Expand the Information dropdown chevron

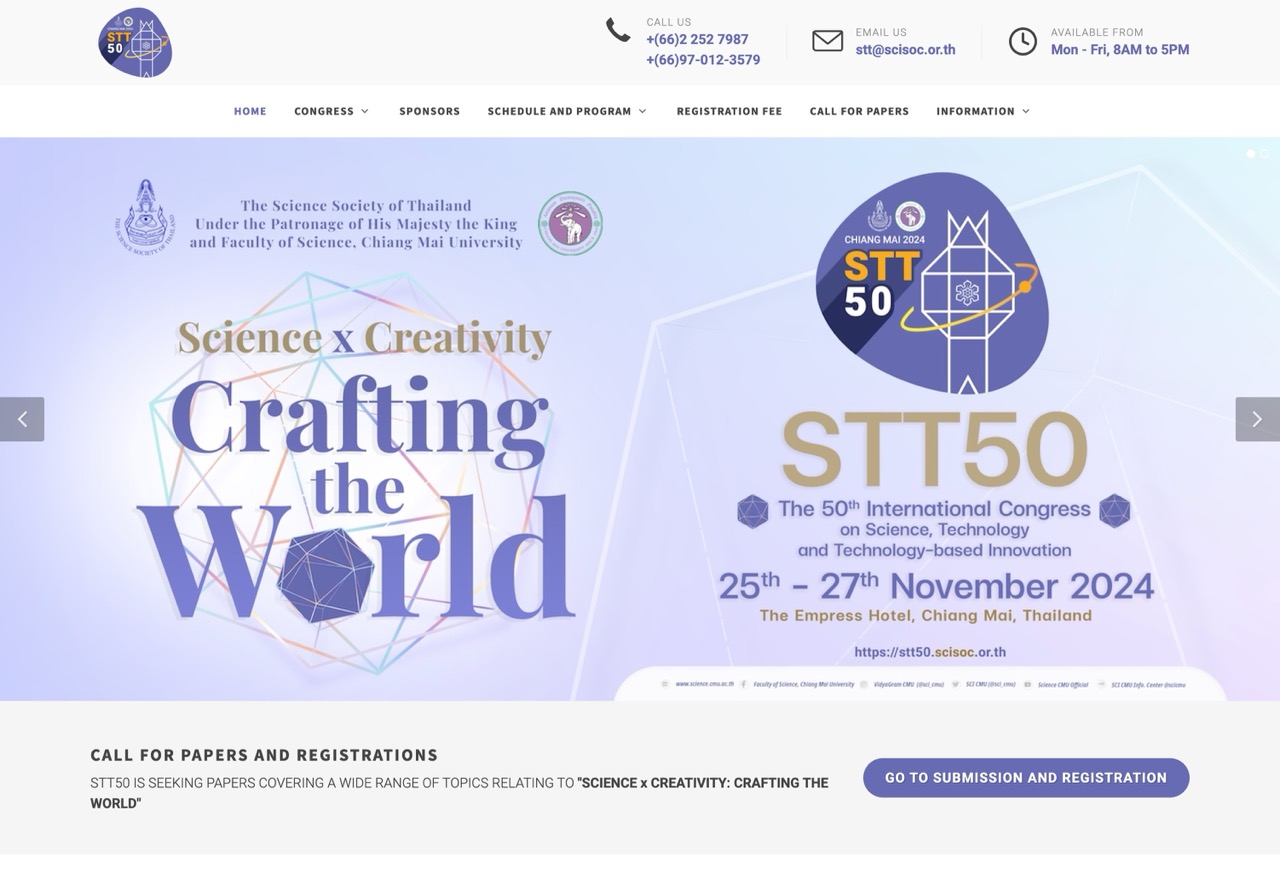[x=1026, y=111]
